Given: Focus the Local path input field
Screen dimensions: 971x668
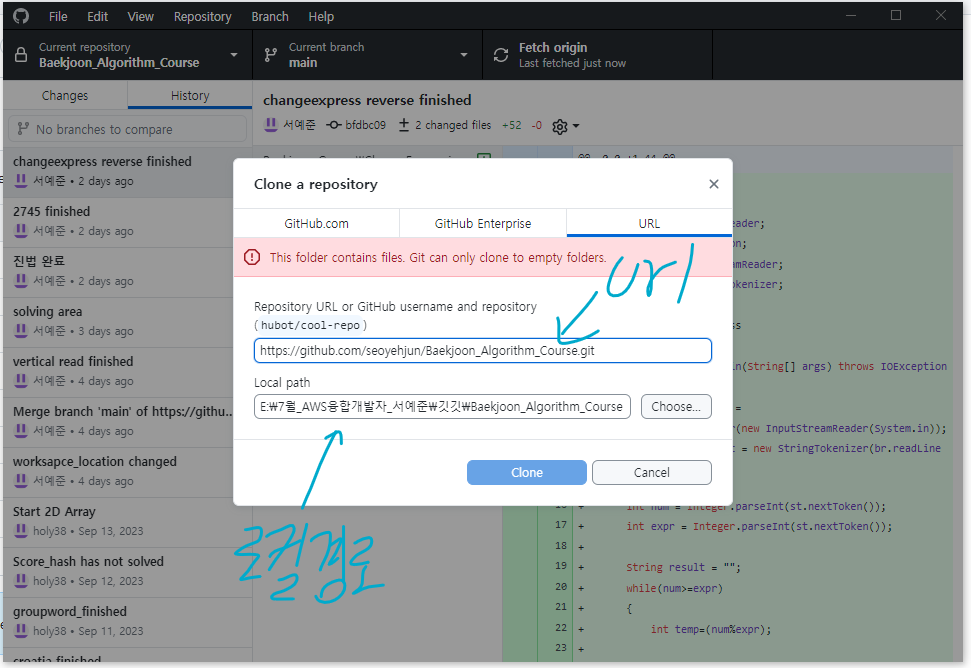Looking at the screenshot, I should pyautogui.click(x=442, y=407).
